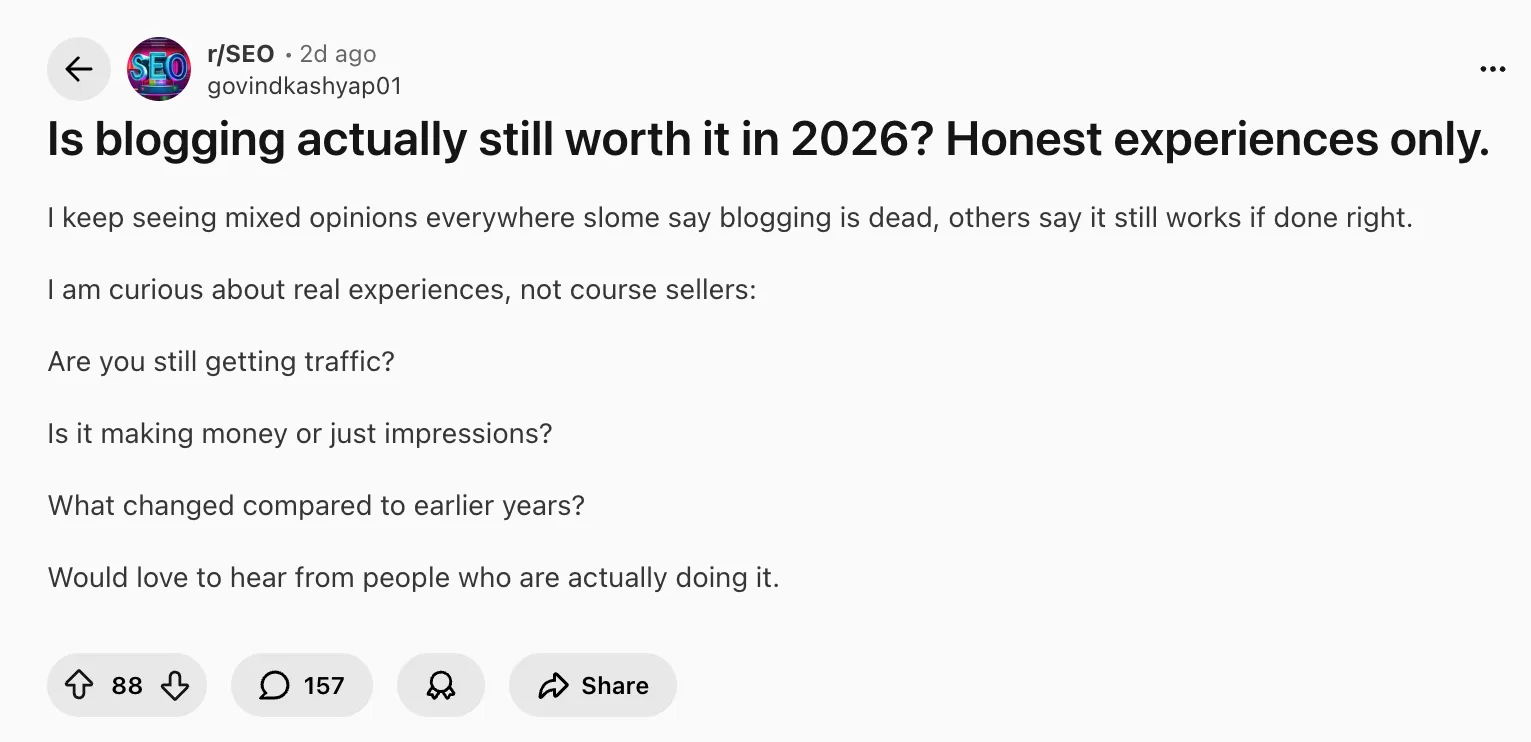
Task: Click the back arrow button
Action: (78, 69)
